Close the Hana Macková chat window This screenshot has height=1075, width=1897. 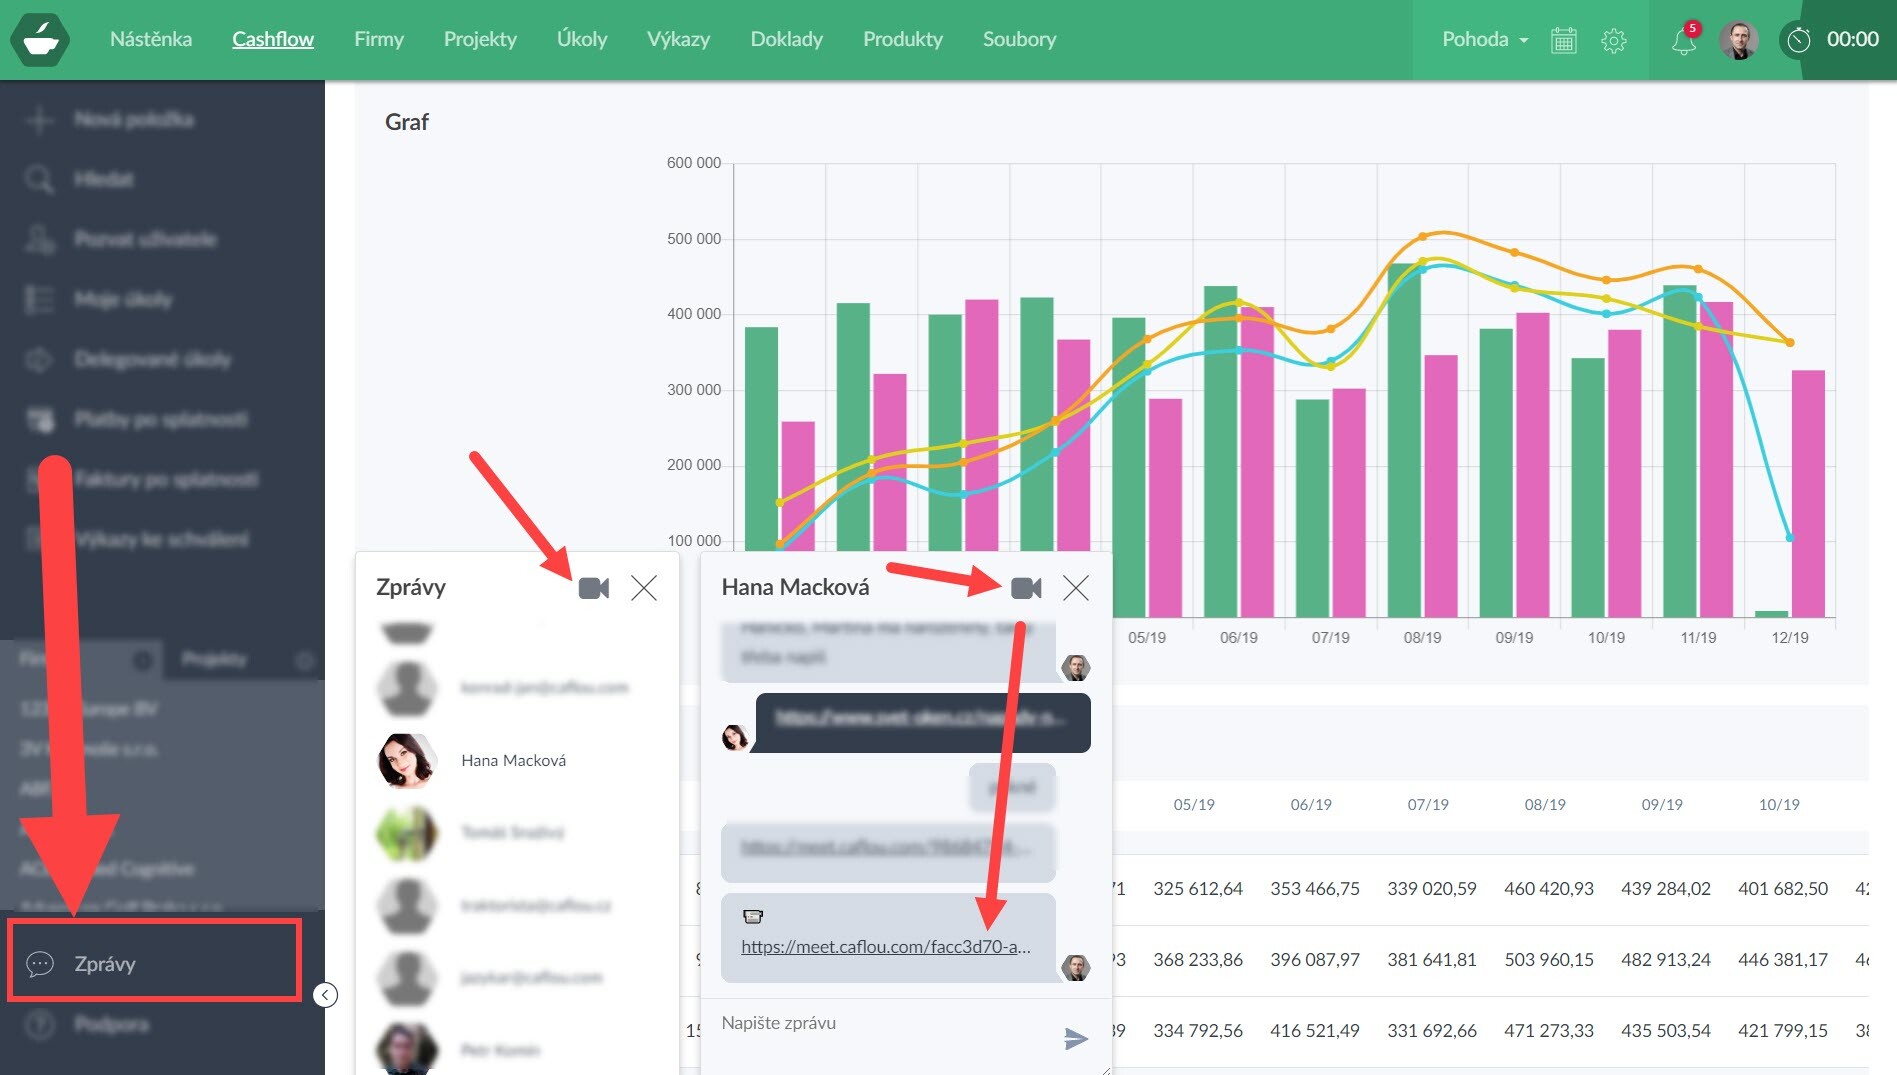1076,588
